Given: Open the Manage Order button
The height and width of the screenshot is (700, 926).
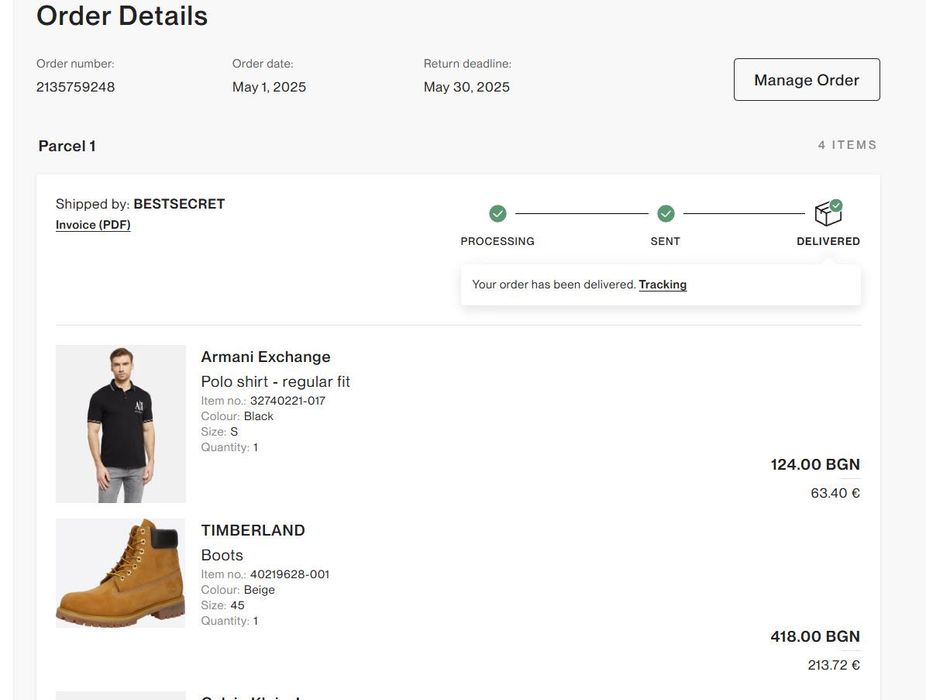Looking at the screenshot, I should click(807, 80).
